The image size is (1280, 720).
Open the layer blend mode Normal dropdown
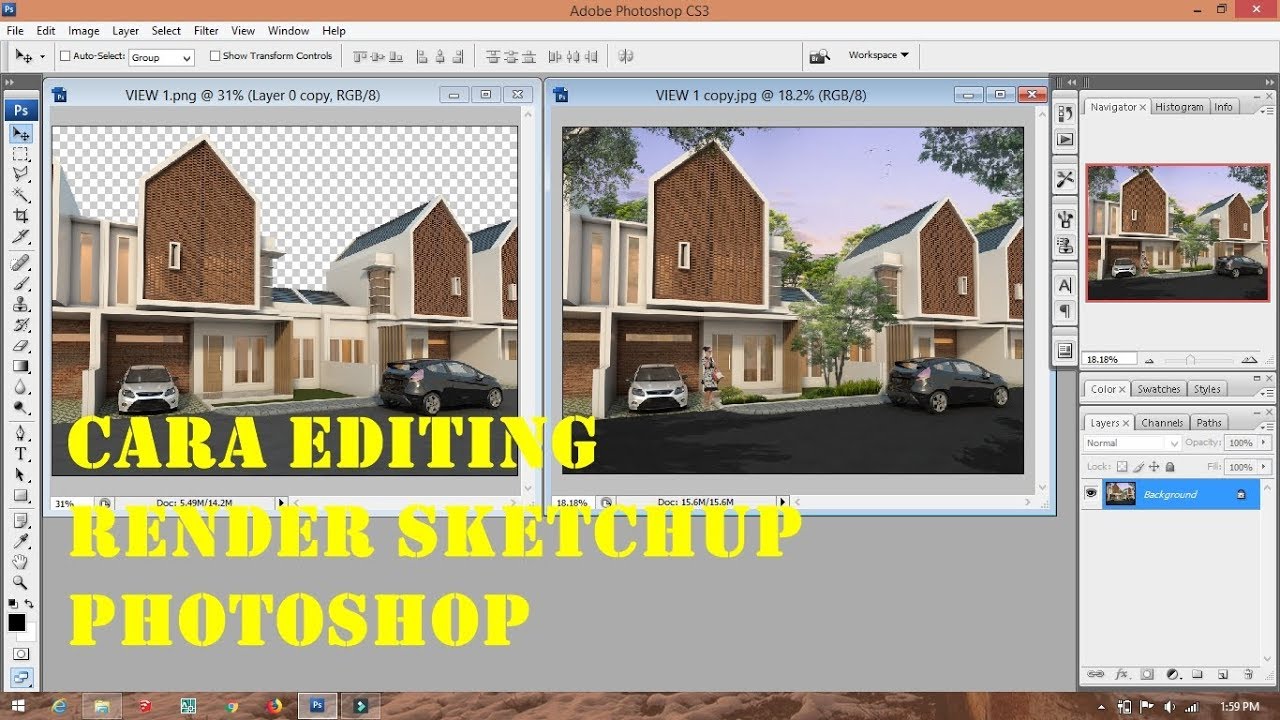(x=1132, y=443)
